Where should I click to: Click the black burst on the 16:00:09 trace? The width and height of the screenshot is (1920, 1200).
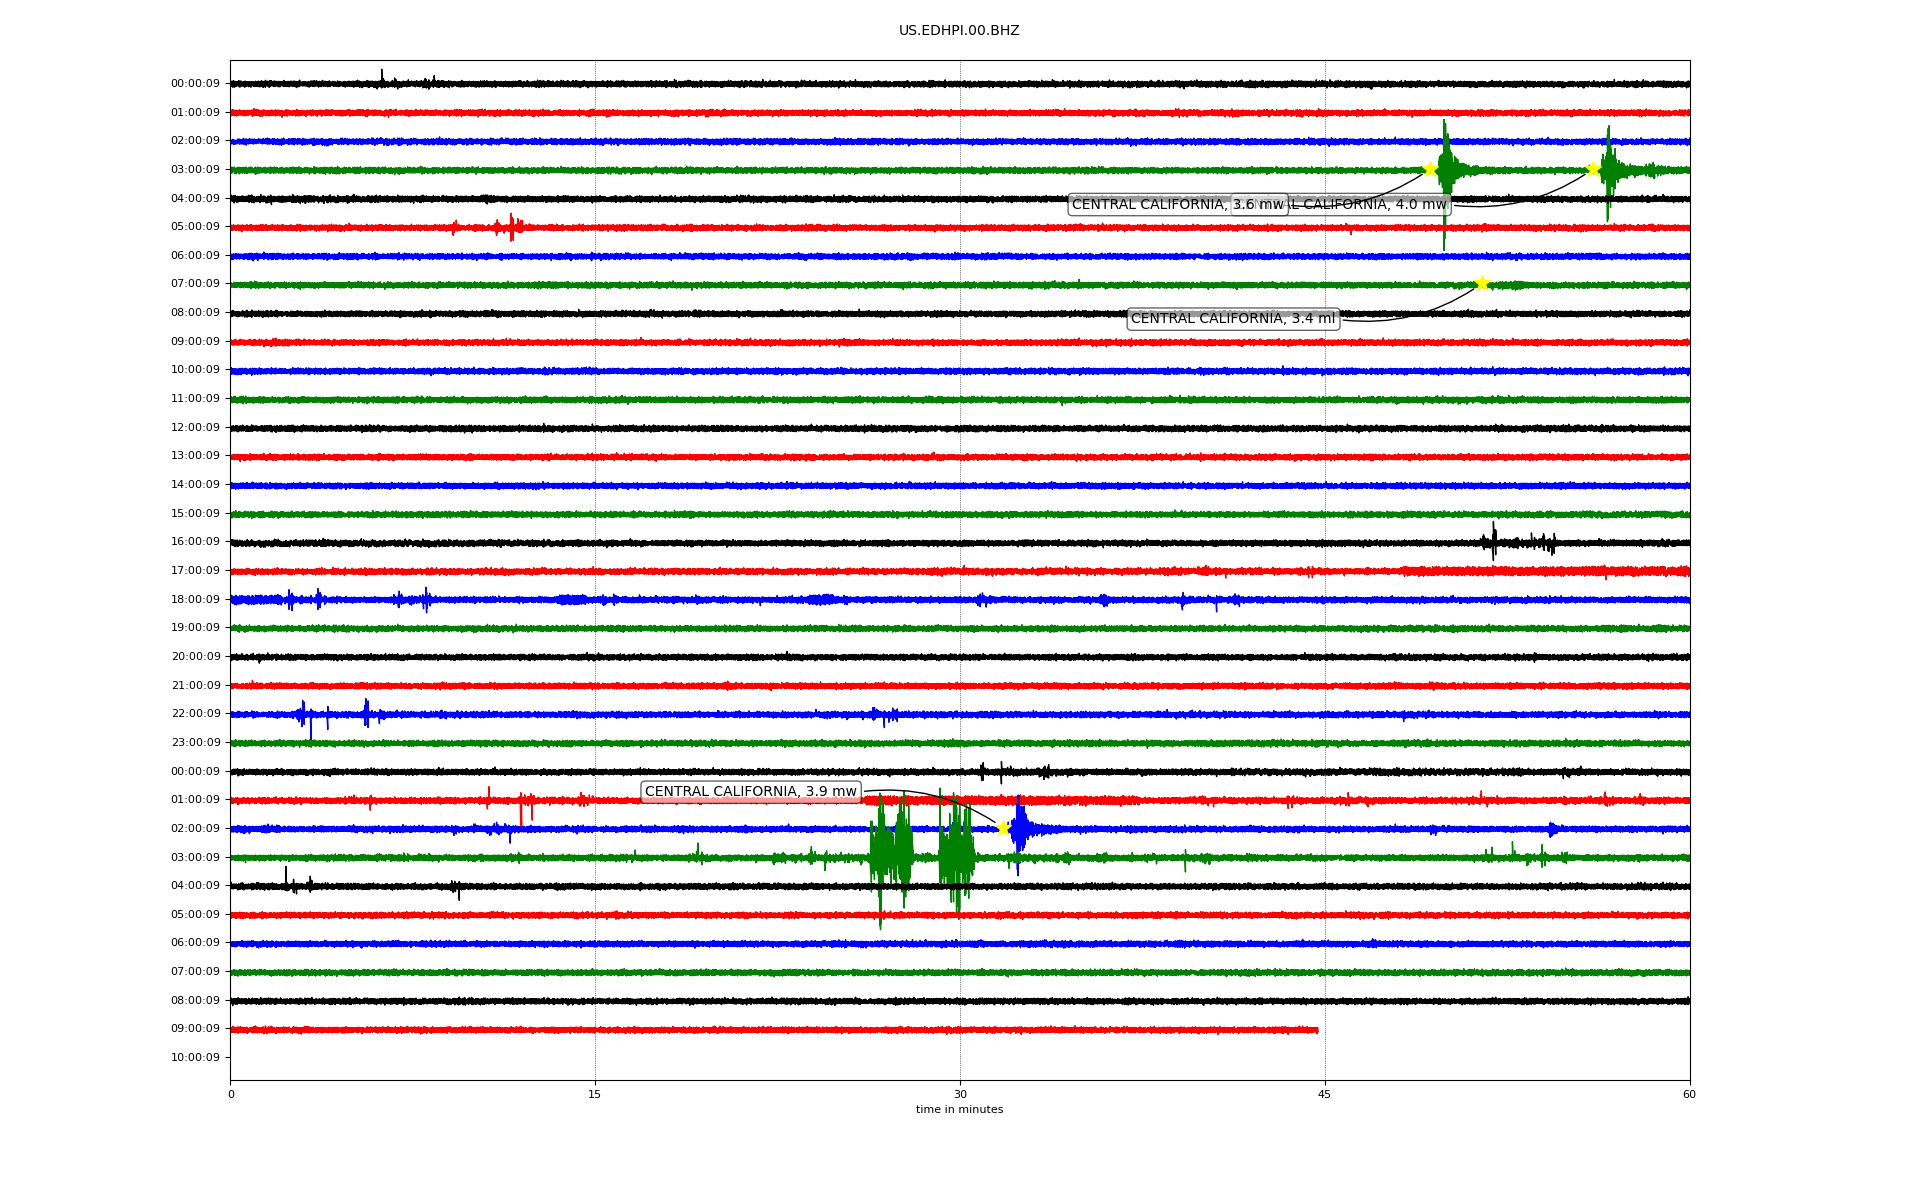[1494, 542]
